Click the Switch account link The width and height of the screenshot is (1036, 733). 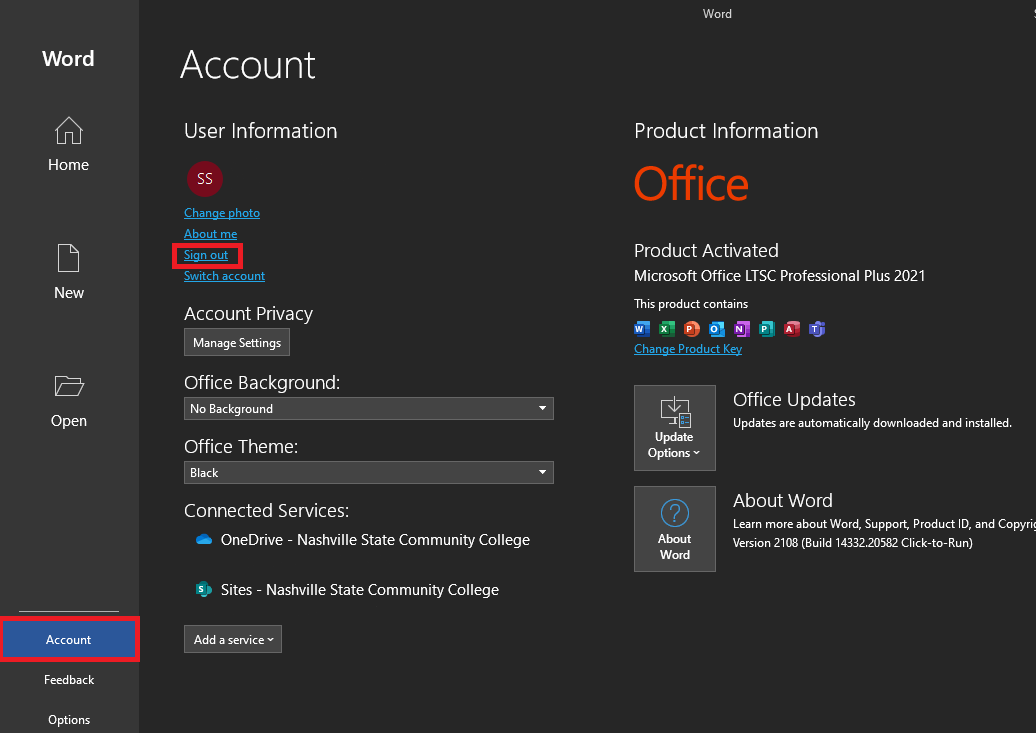[224, 276]
